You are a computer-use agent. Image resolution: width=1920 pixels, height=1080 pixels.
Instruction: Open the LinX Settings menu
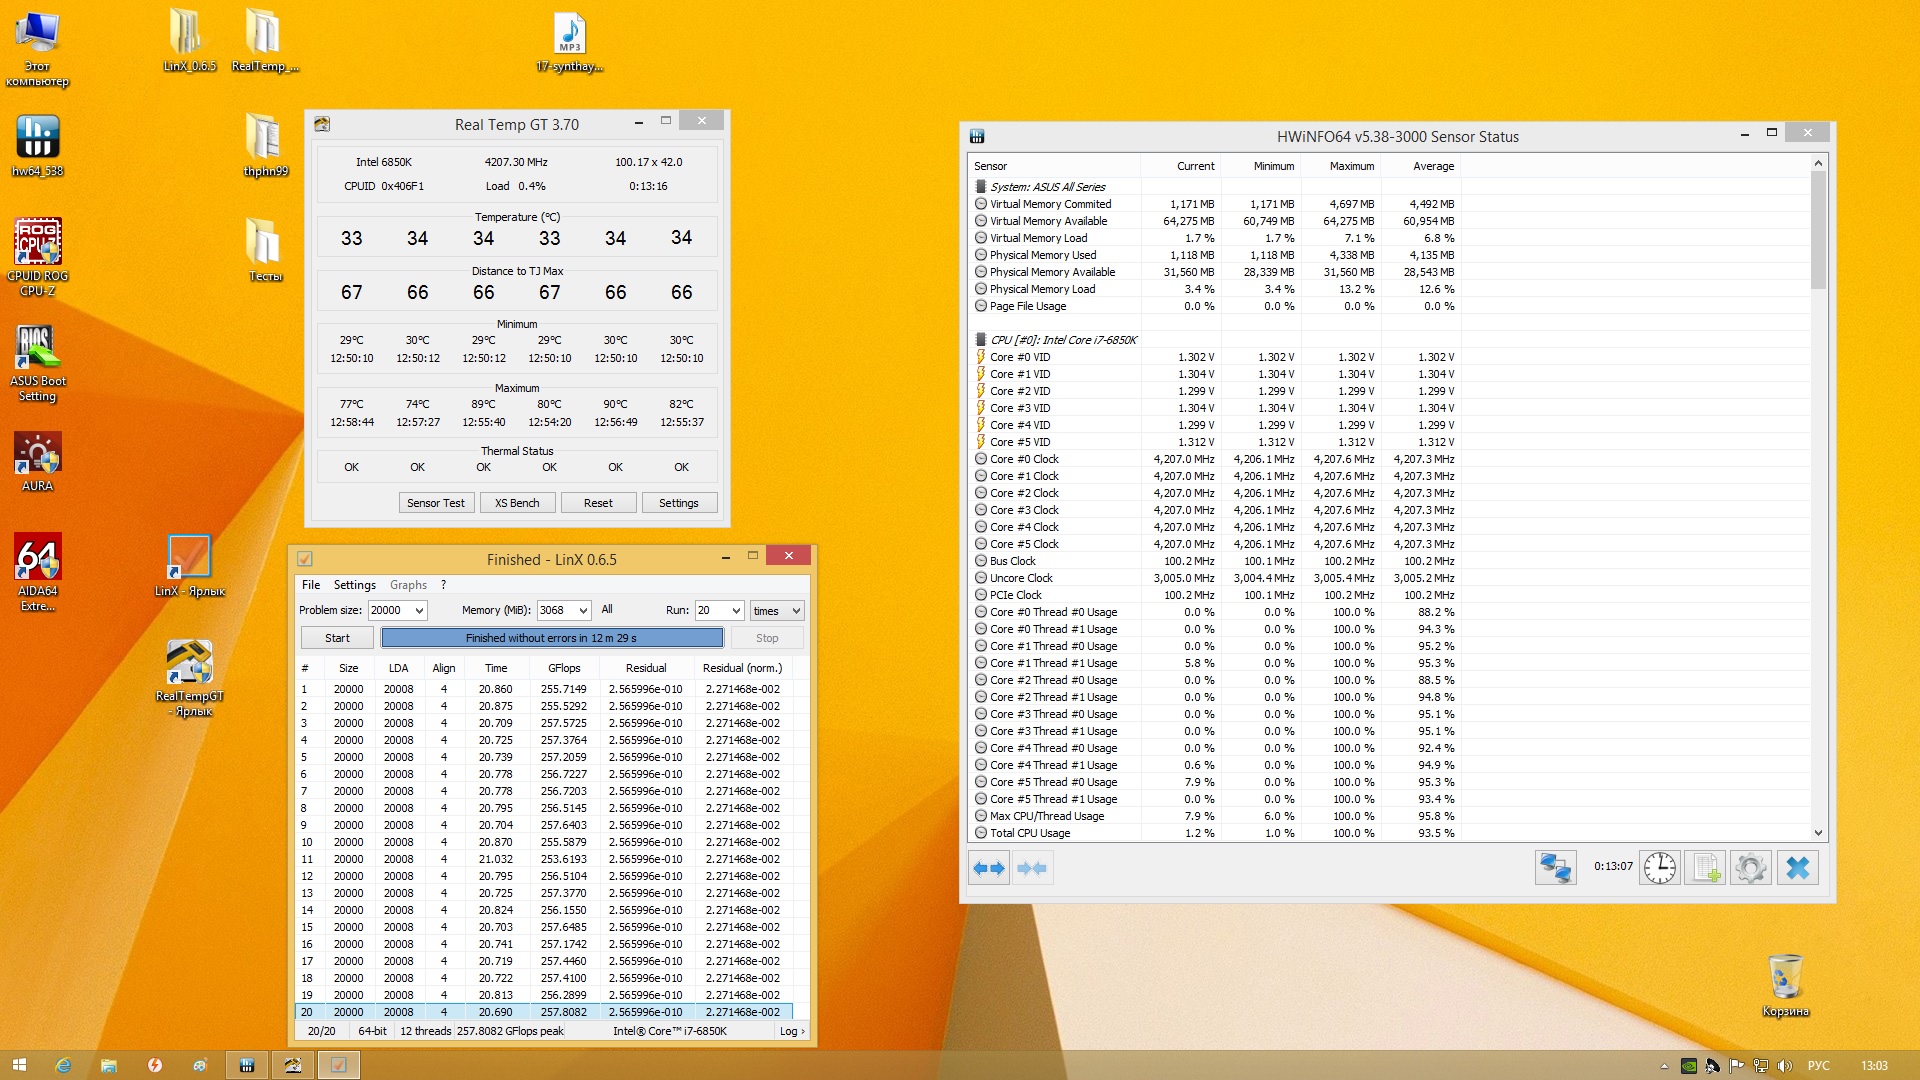pos(354,585)
